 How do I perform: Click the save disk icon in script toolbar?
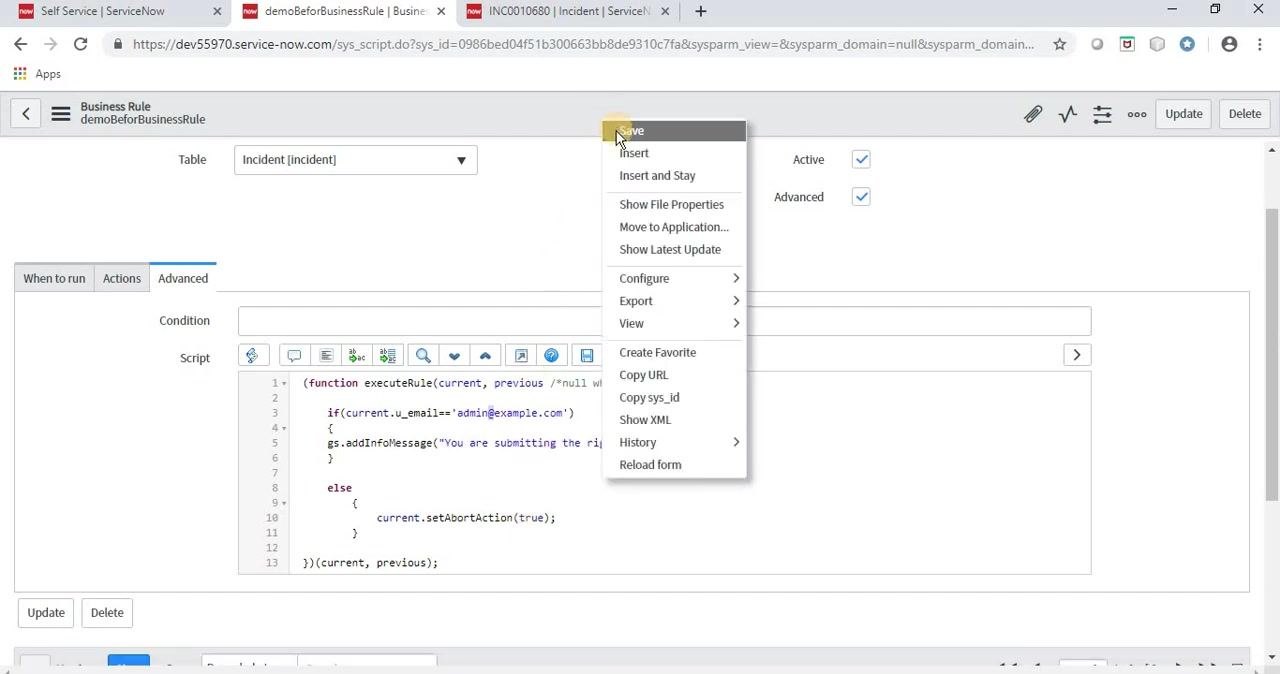587,355
